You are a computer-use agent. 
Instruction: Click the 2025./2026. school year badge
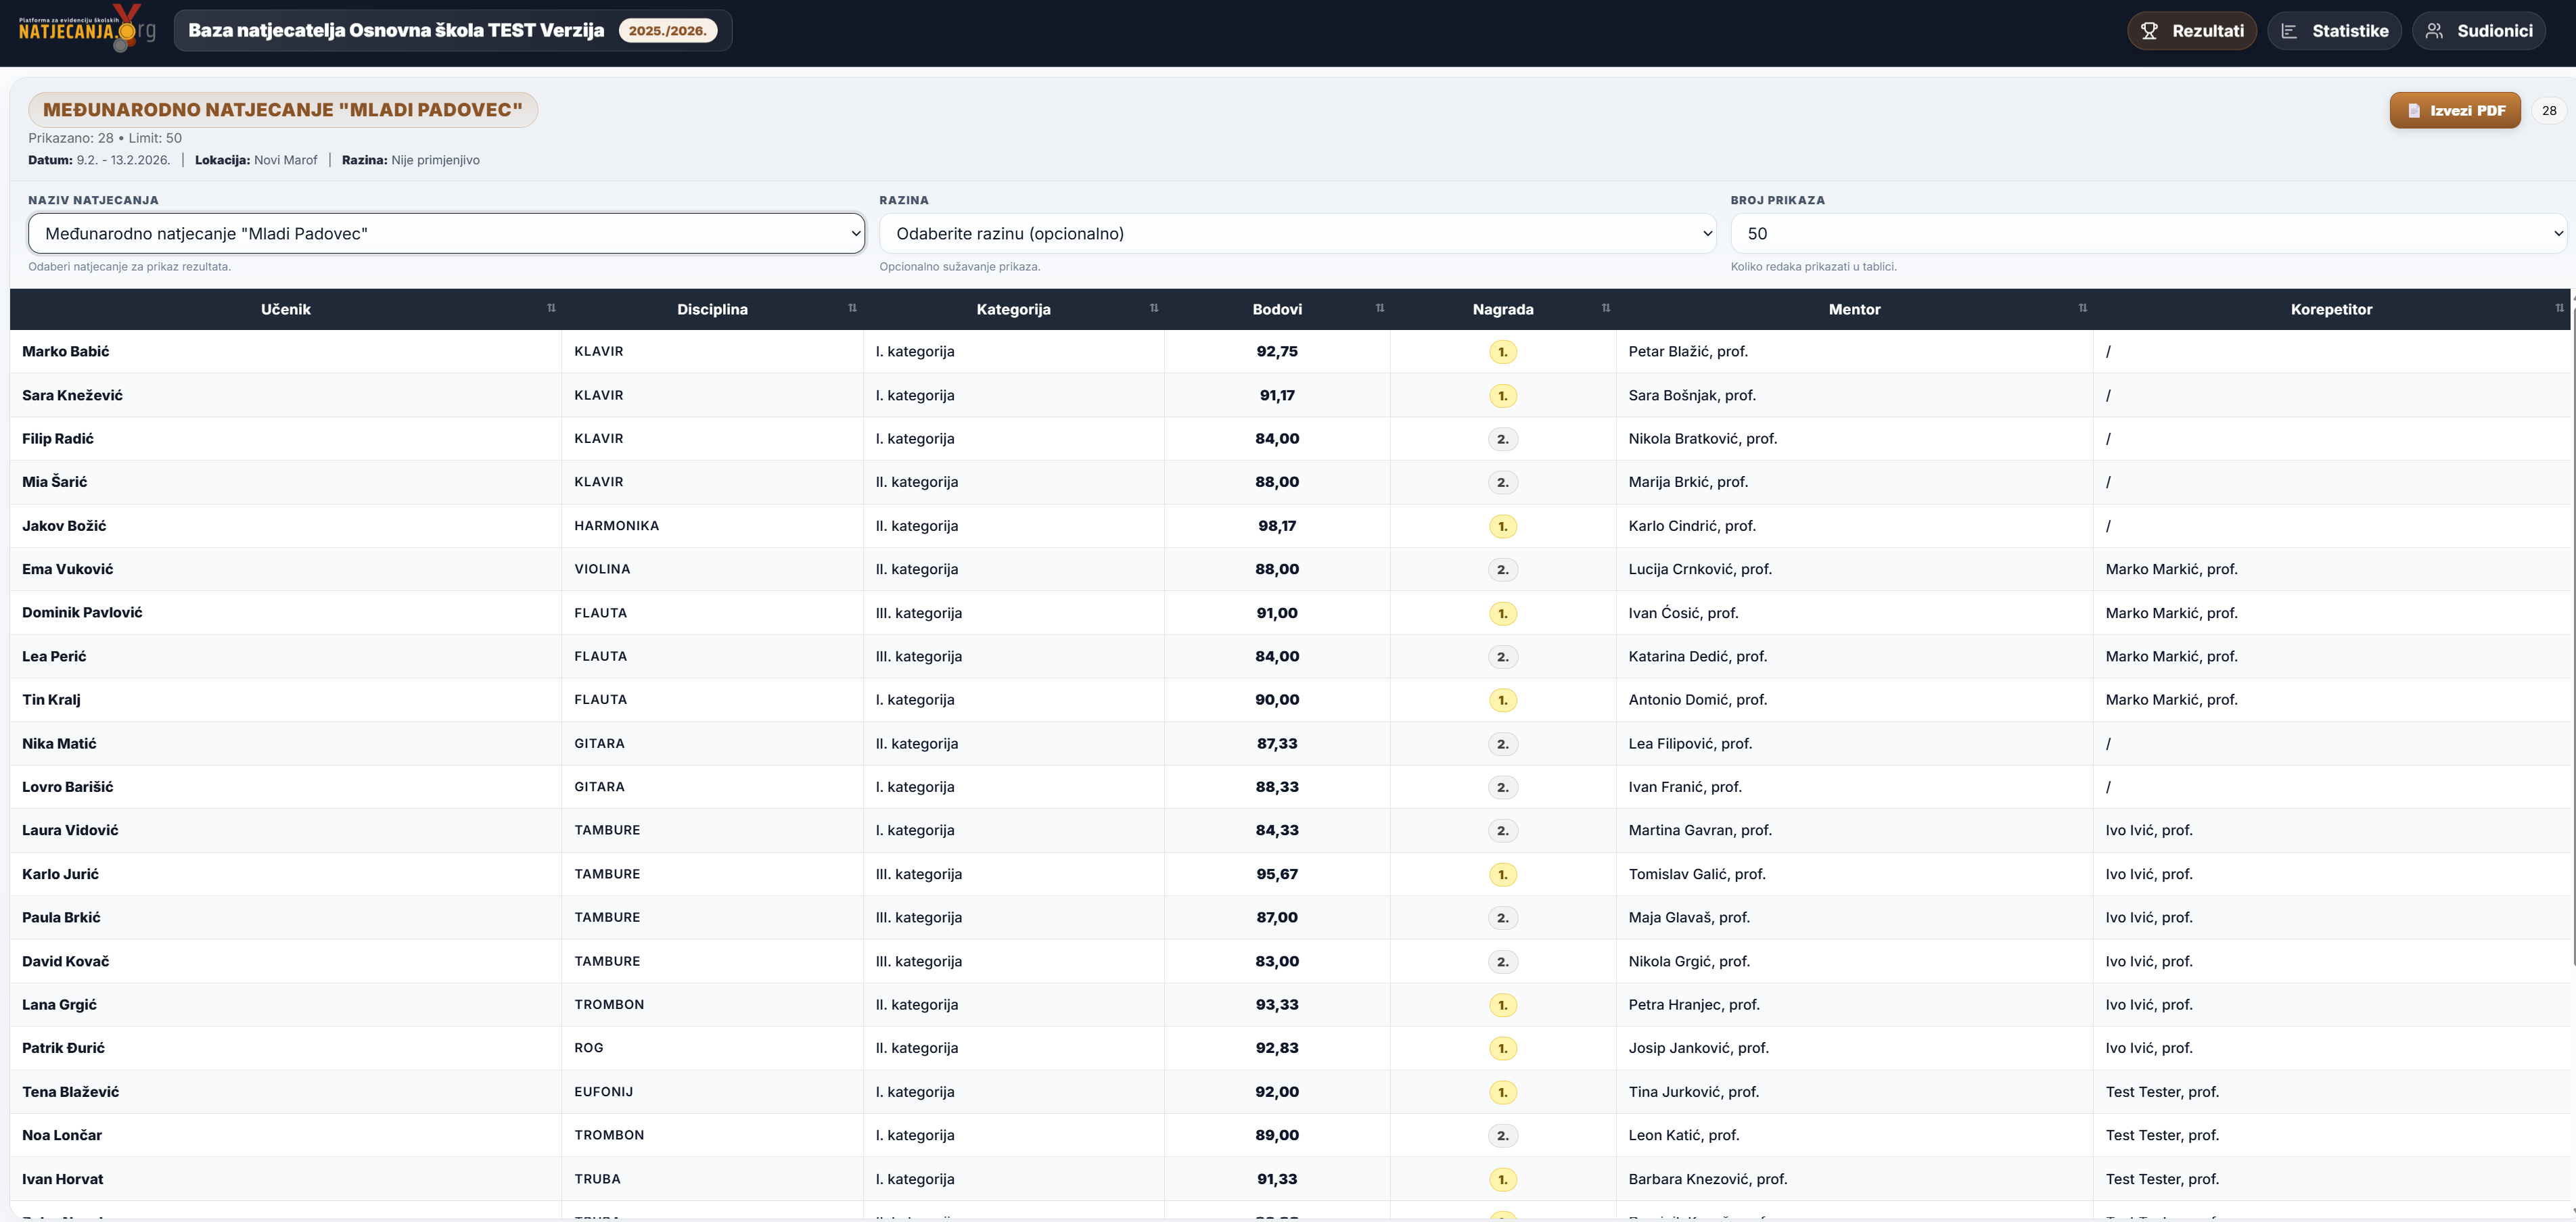(667, 31)
